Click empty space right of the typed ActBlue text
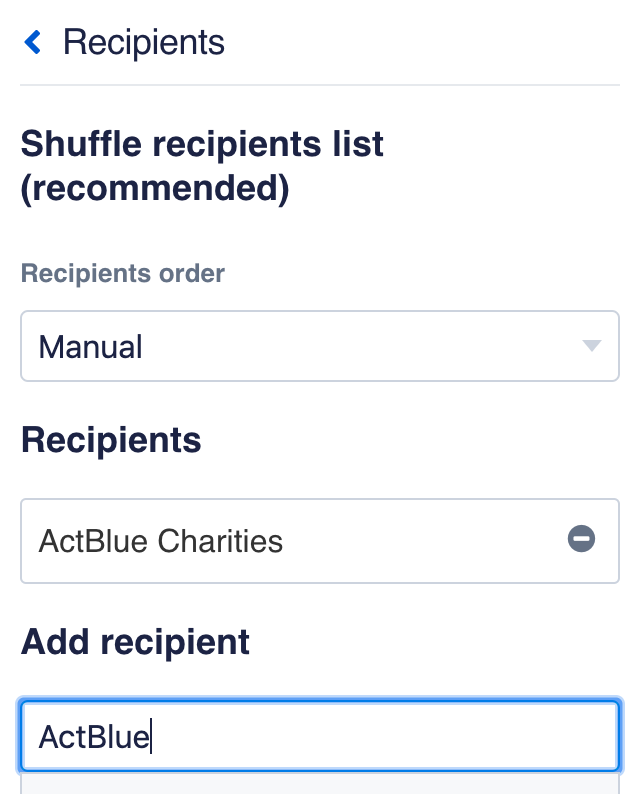Image resolution: width=640 pixels, height=794 pixels. click(380, 737)
